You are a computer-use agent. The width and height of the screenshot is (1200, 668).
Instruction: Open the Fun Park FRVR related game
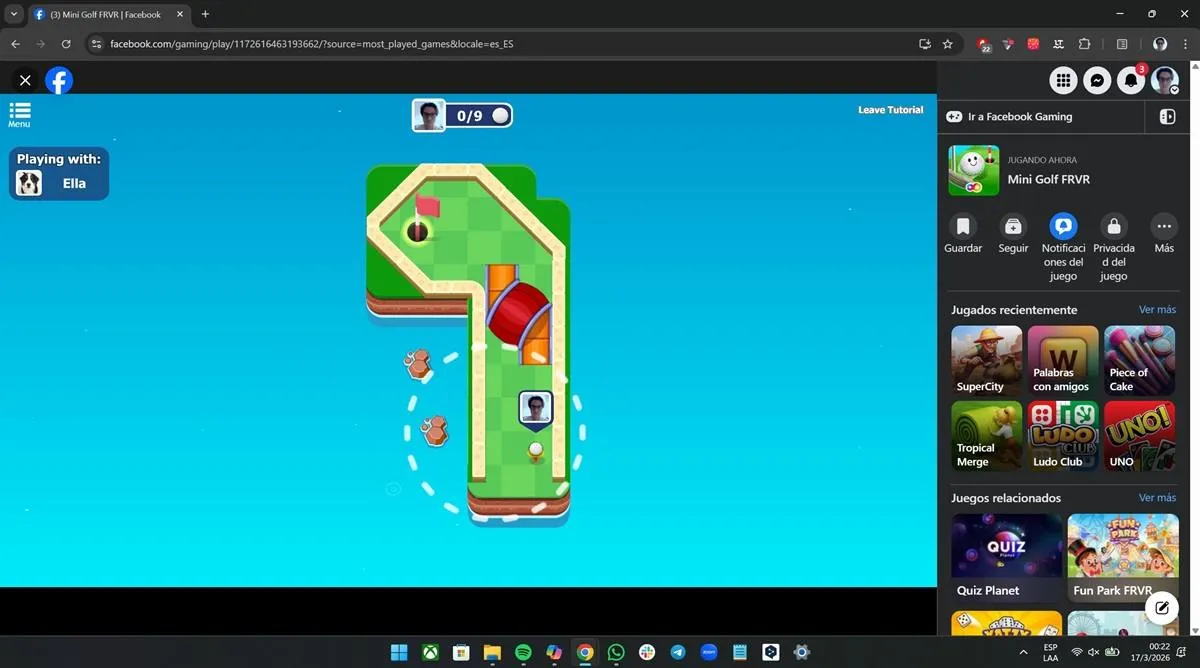[x=1123, y=557]
